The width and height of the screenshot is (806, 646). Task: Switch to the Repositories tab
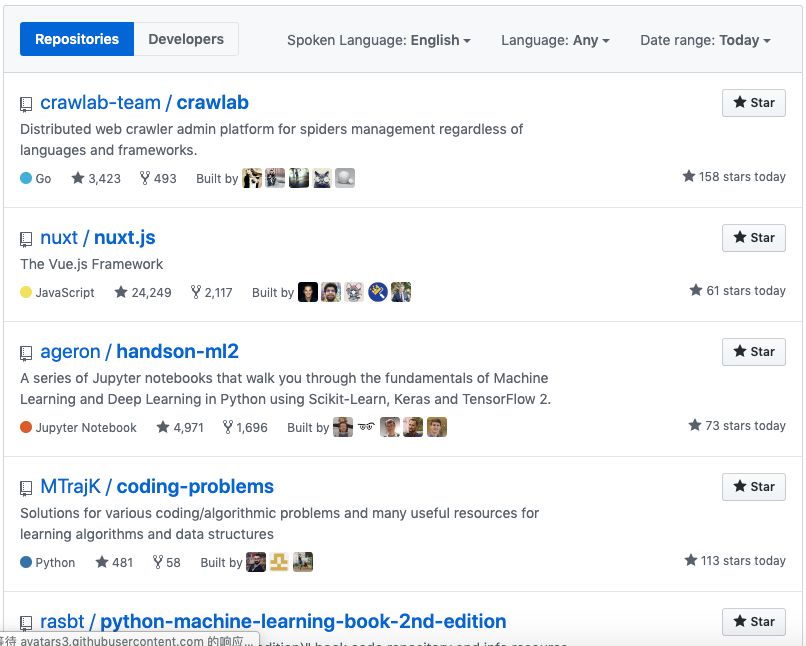coord(77,39)
